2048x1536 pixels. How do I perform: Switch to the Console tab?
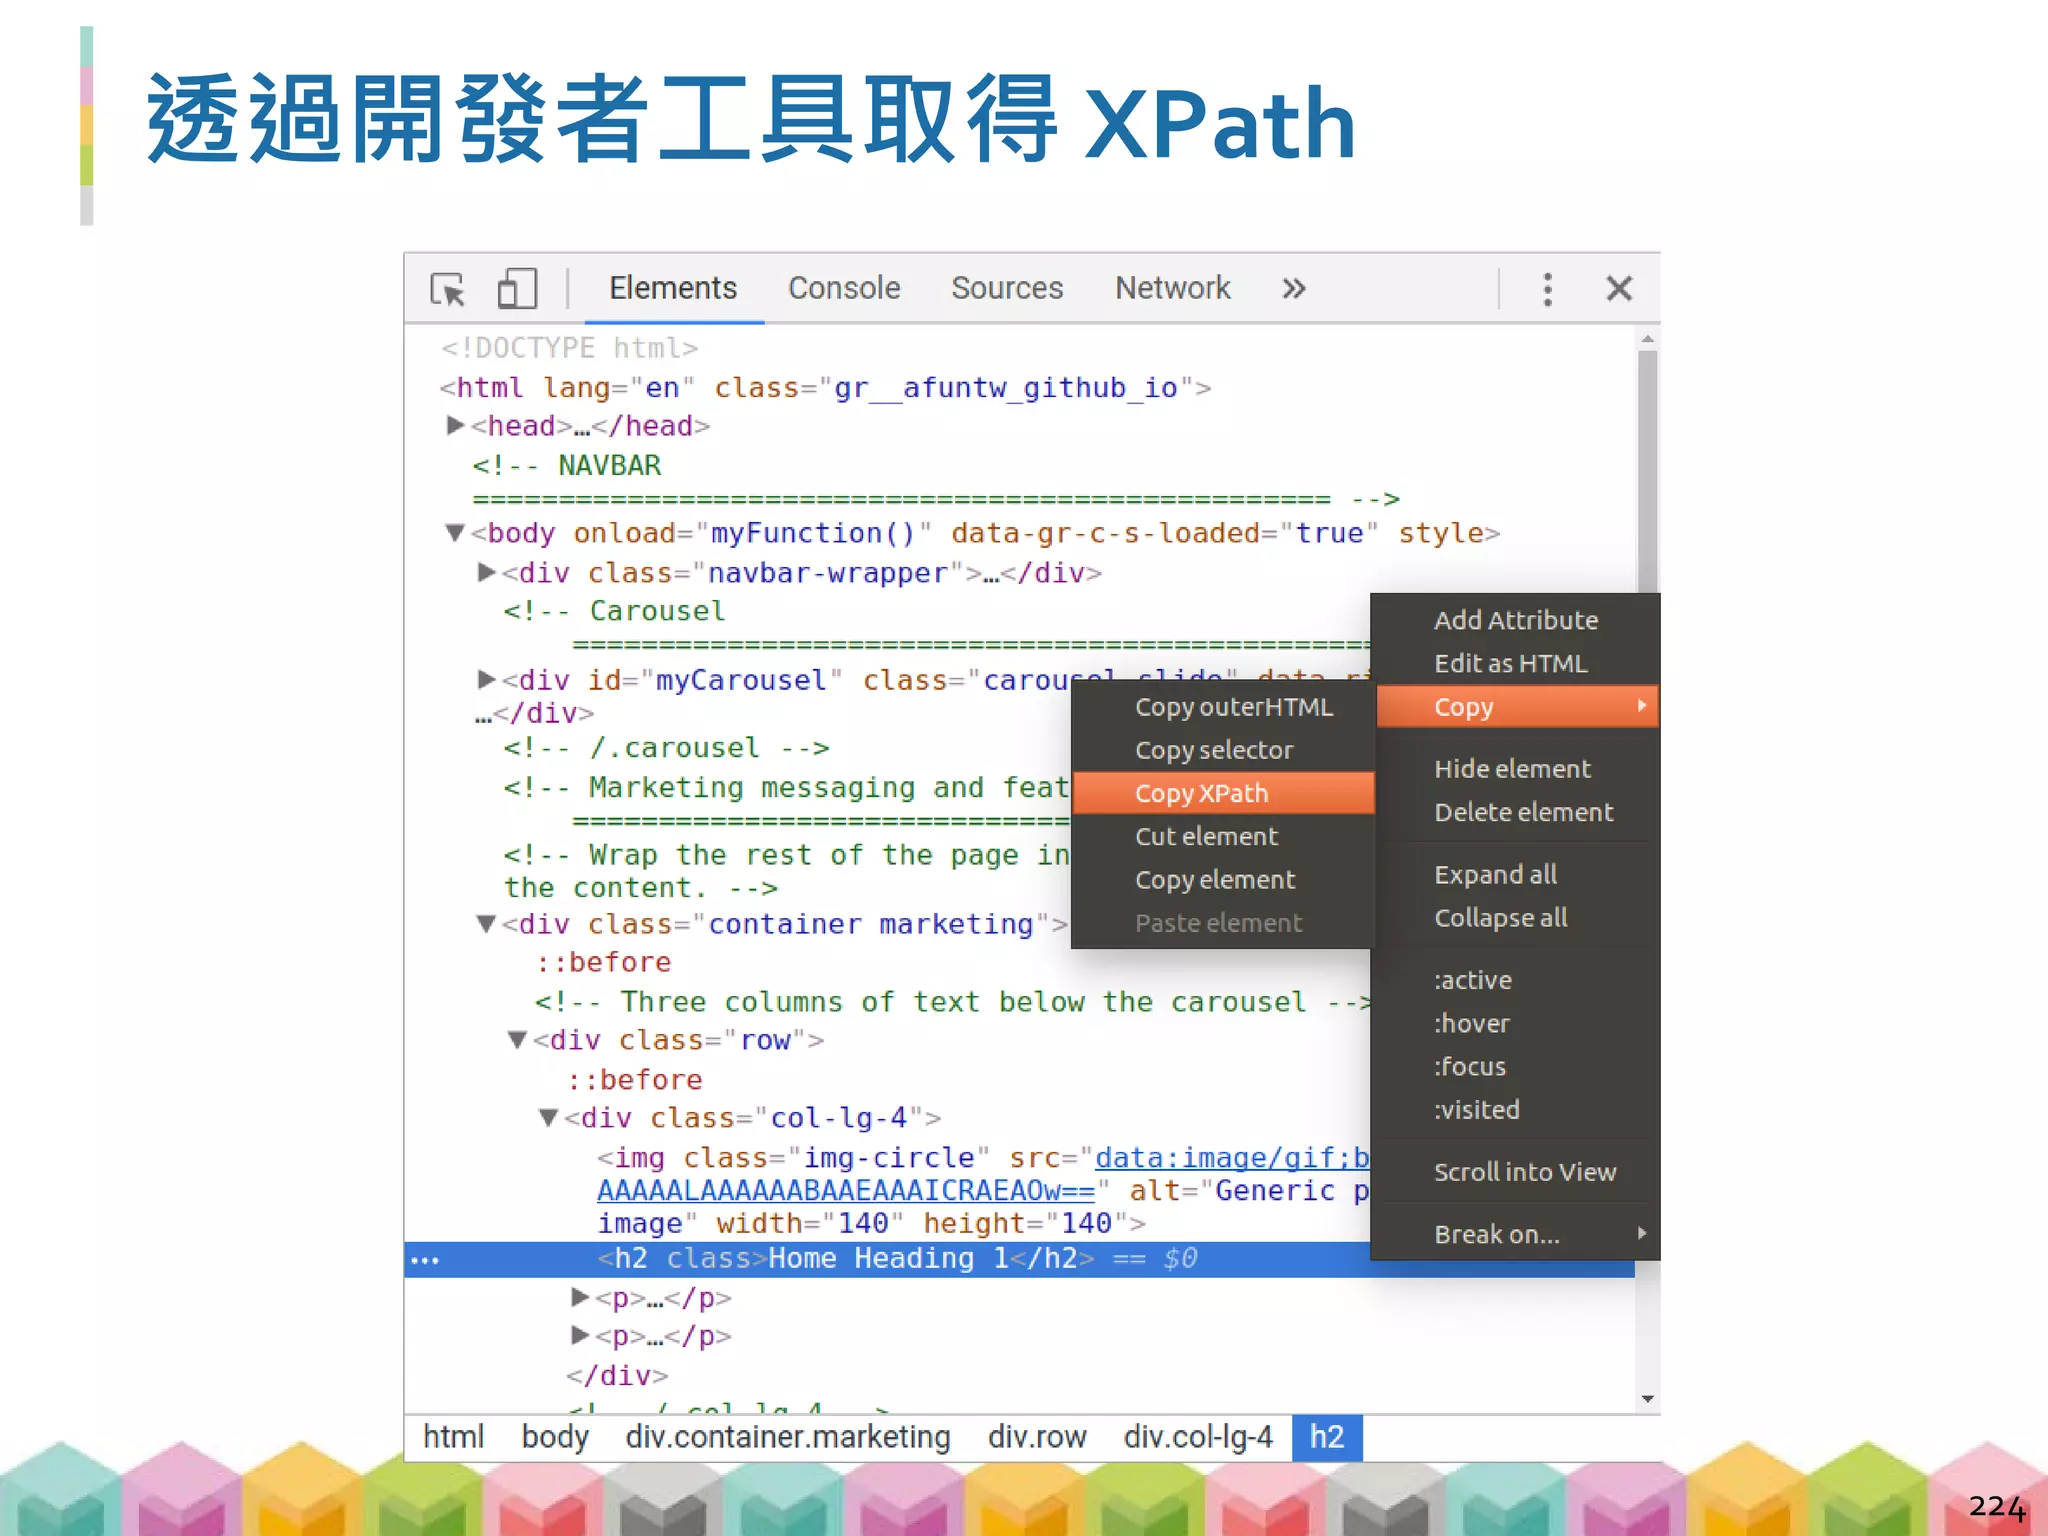[x=843, y=289]
